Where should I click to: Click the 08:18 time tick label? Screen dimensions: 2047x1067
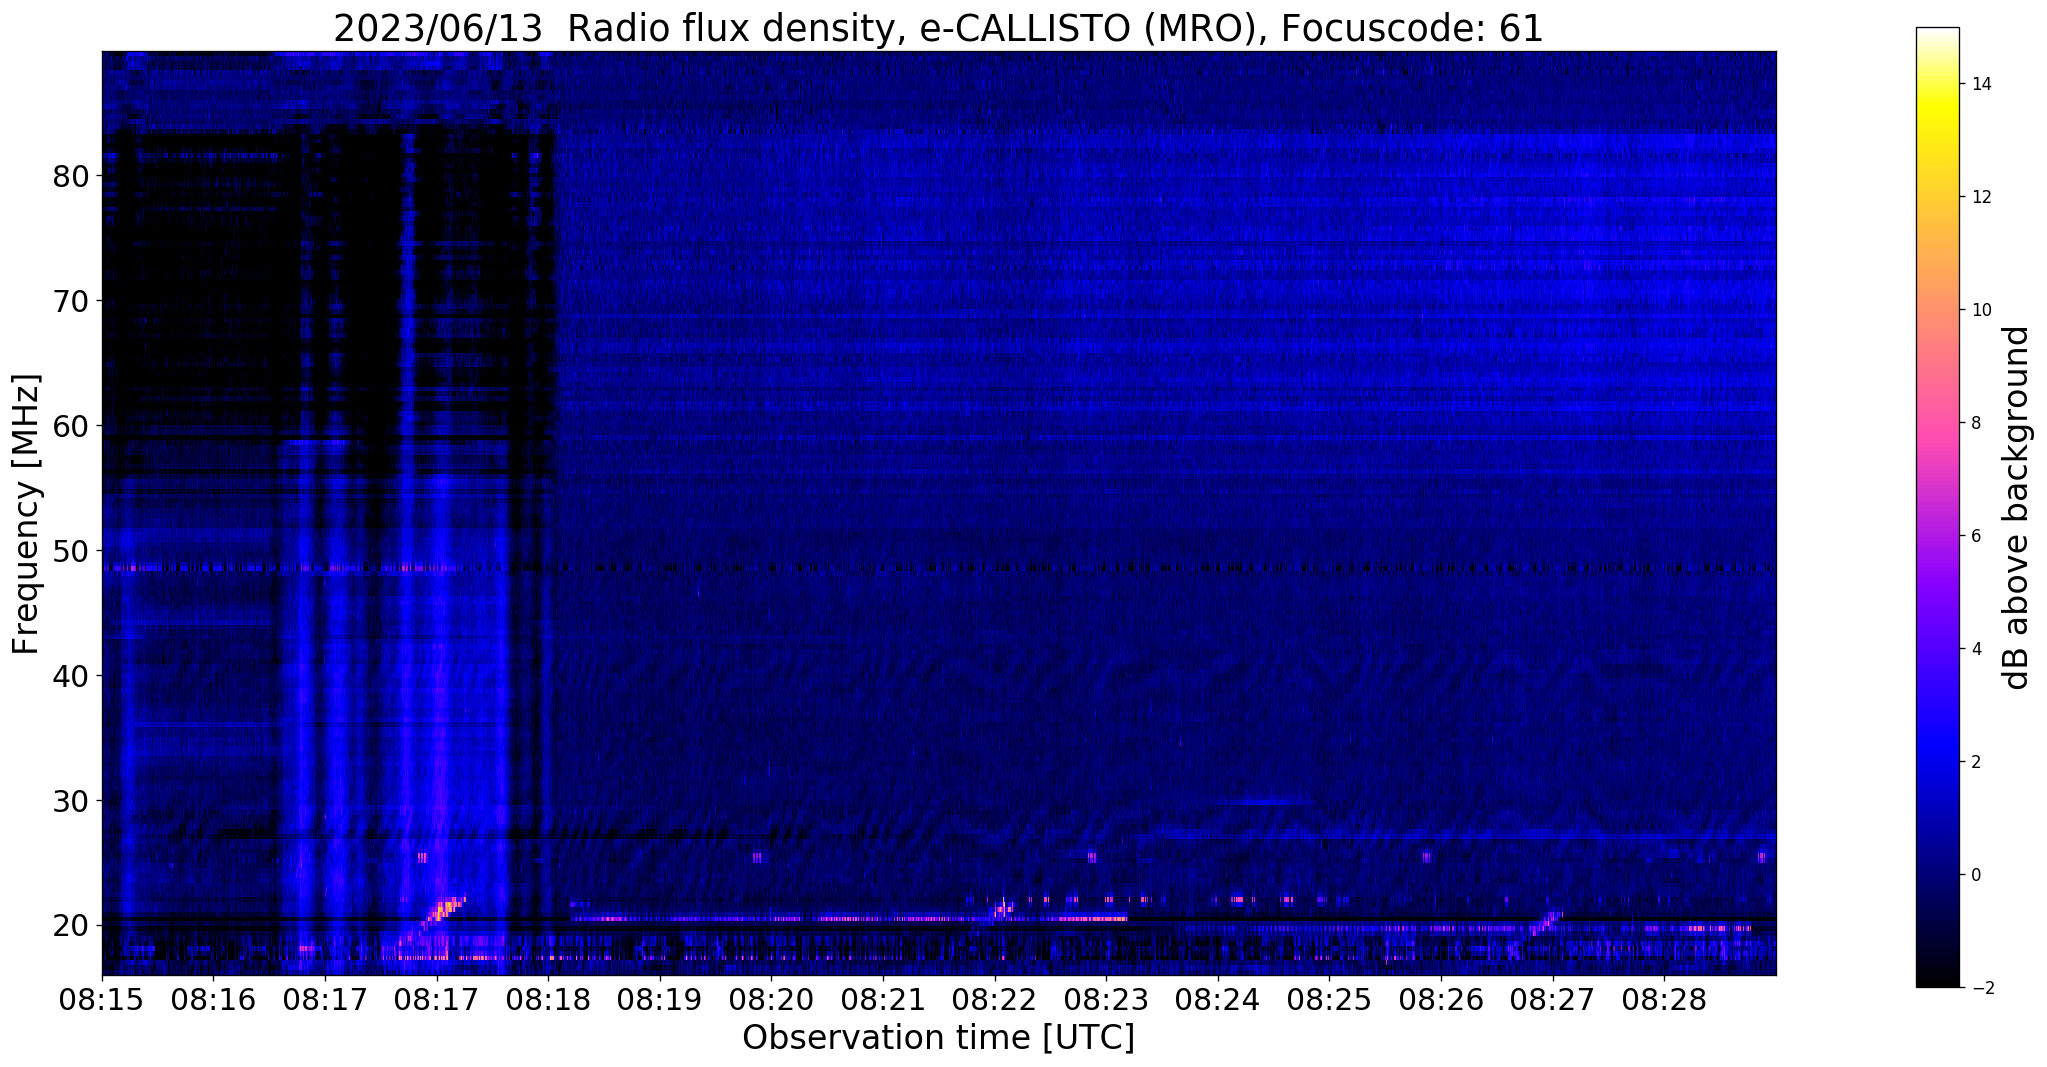(548, 1001)
